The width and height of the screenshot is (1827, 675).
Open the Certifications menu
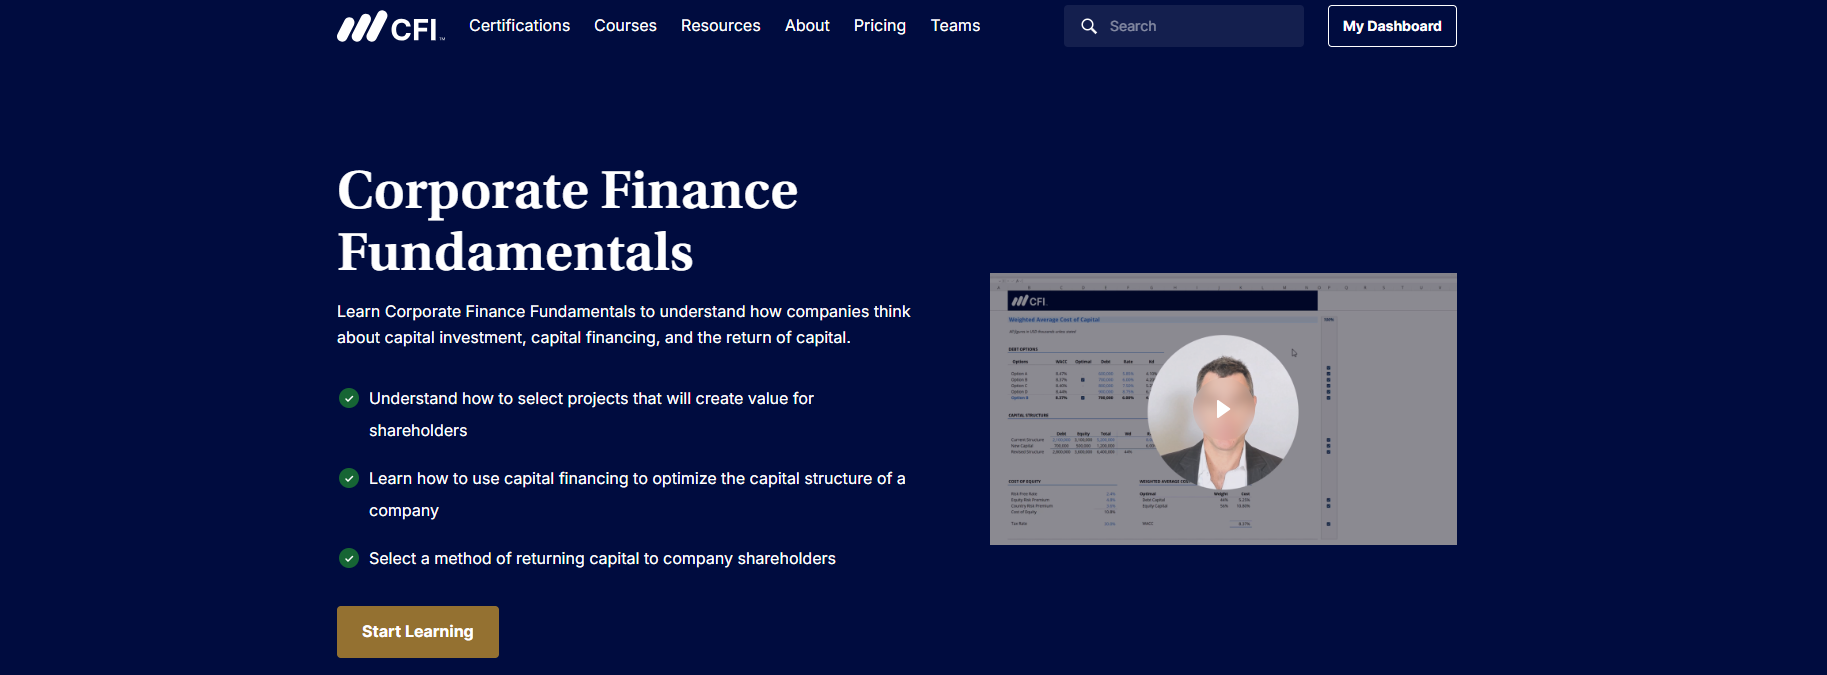519,26
